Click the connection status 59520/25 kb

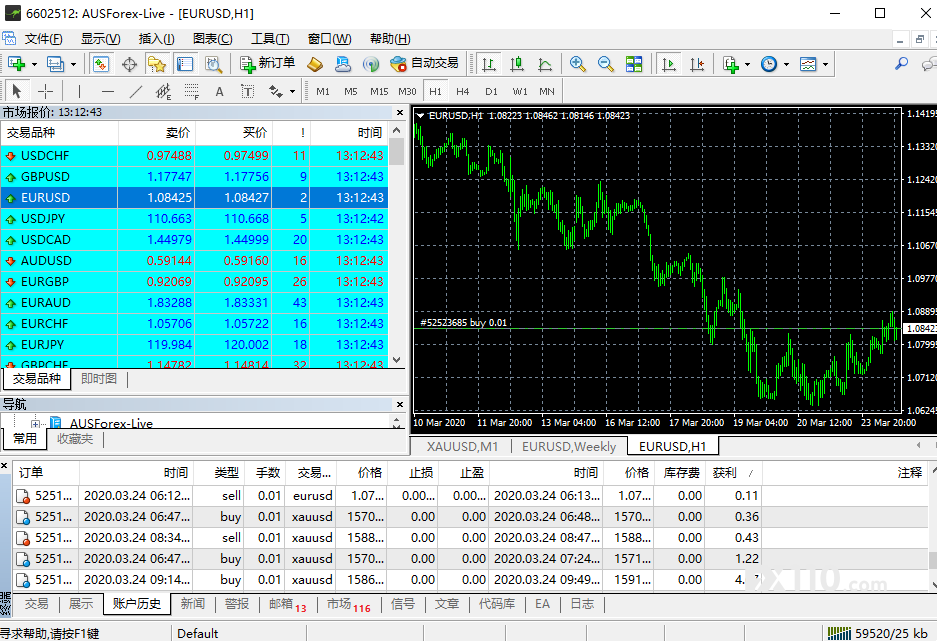[x=877, y=633]
